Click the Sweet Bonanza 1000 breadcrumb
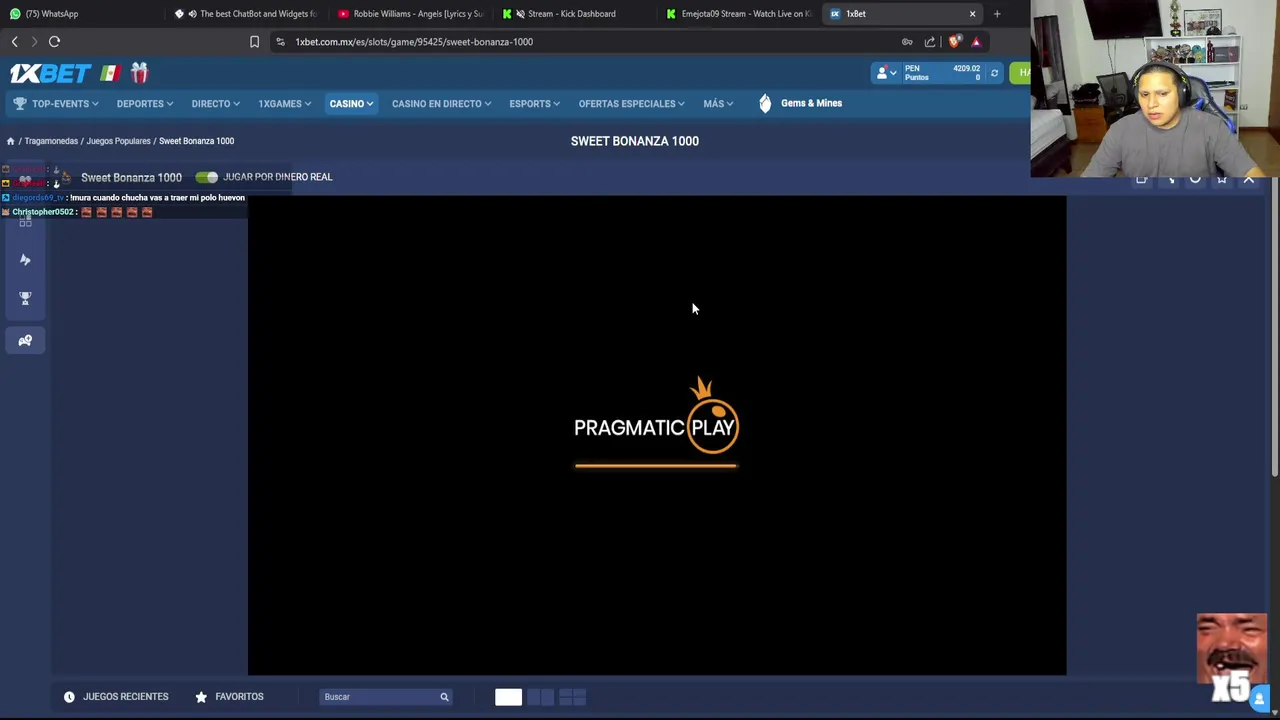 point(196,141)
